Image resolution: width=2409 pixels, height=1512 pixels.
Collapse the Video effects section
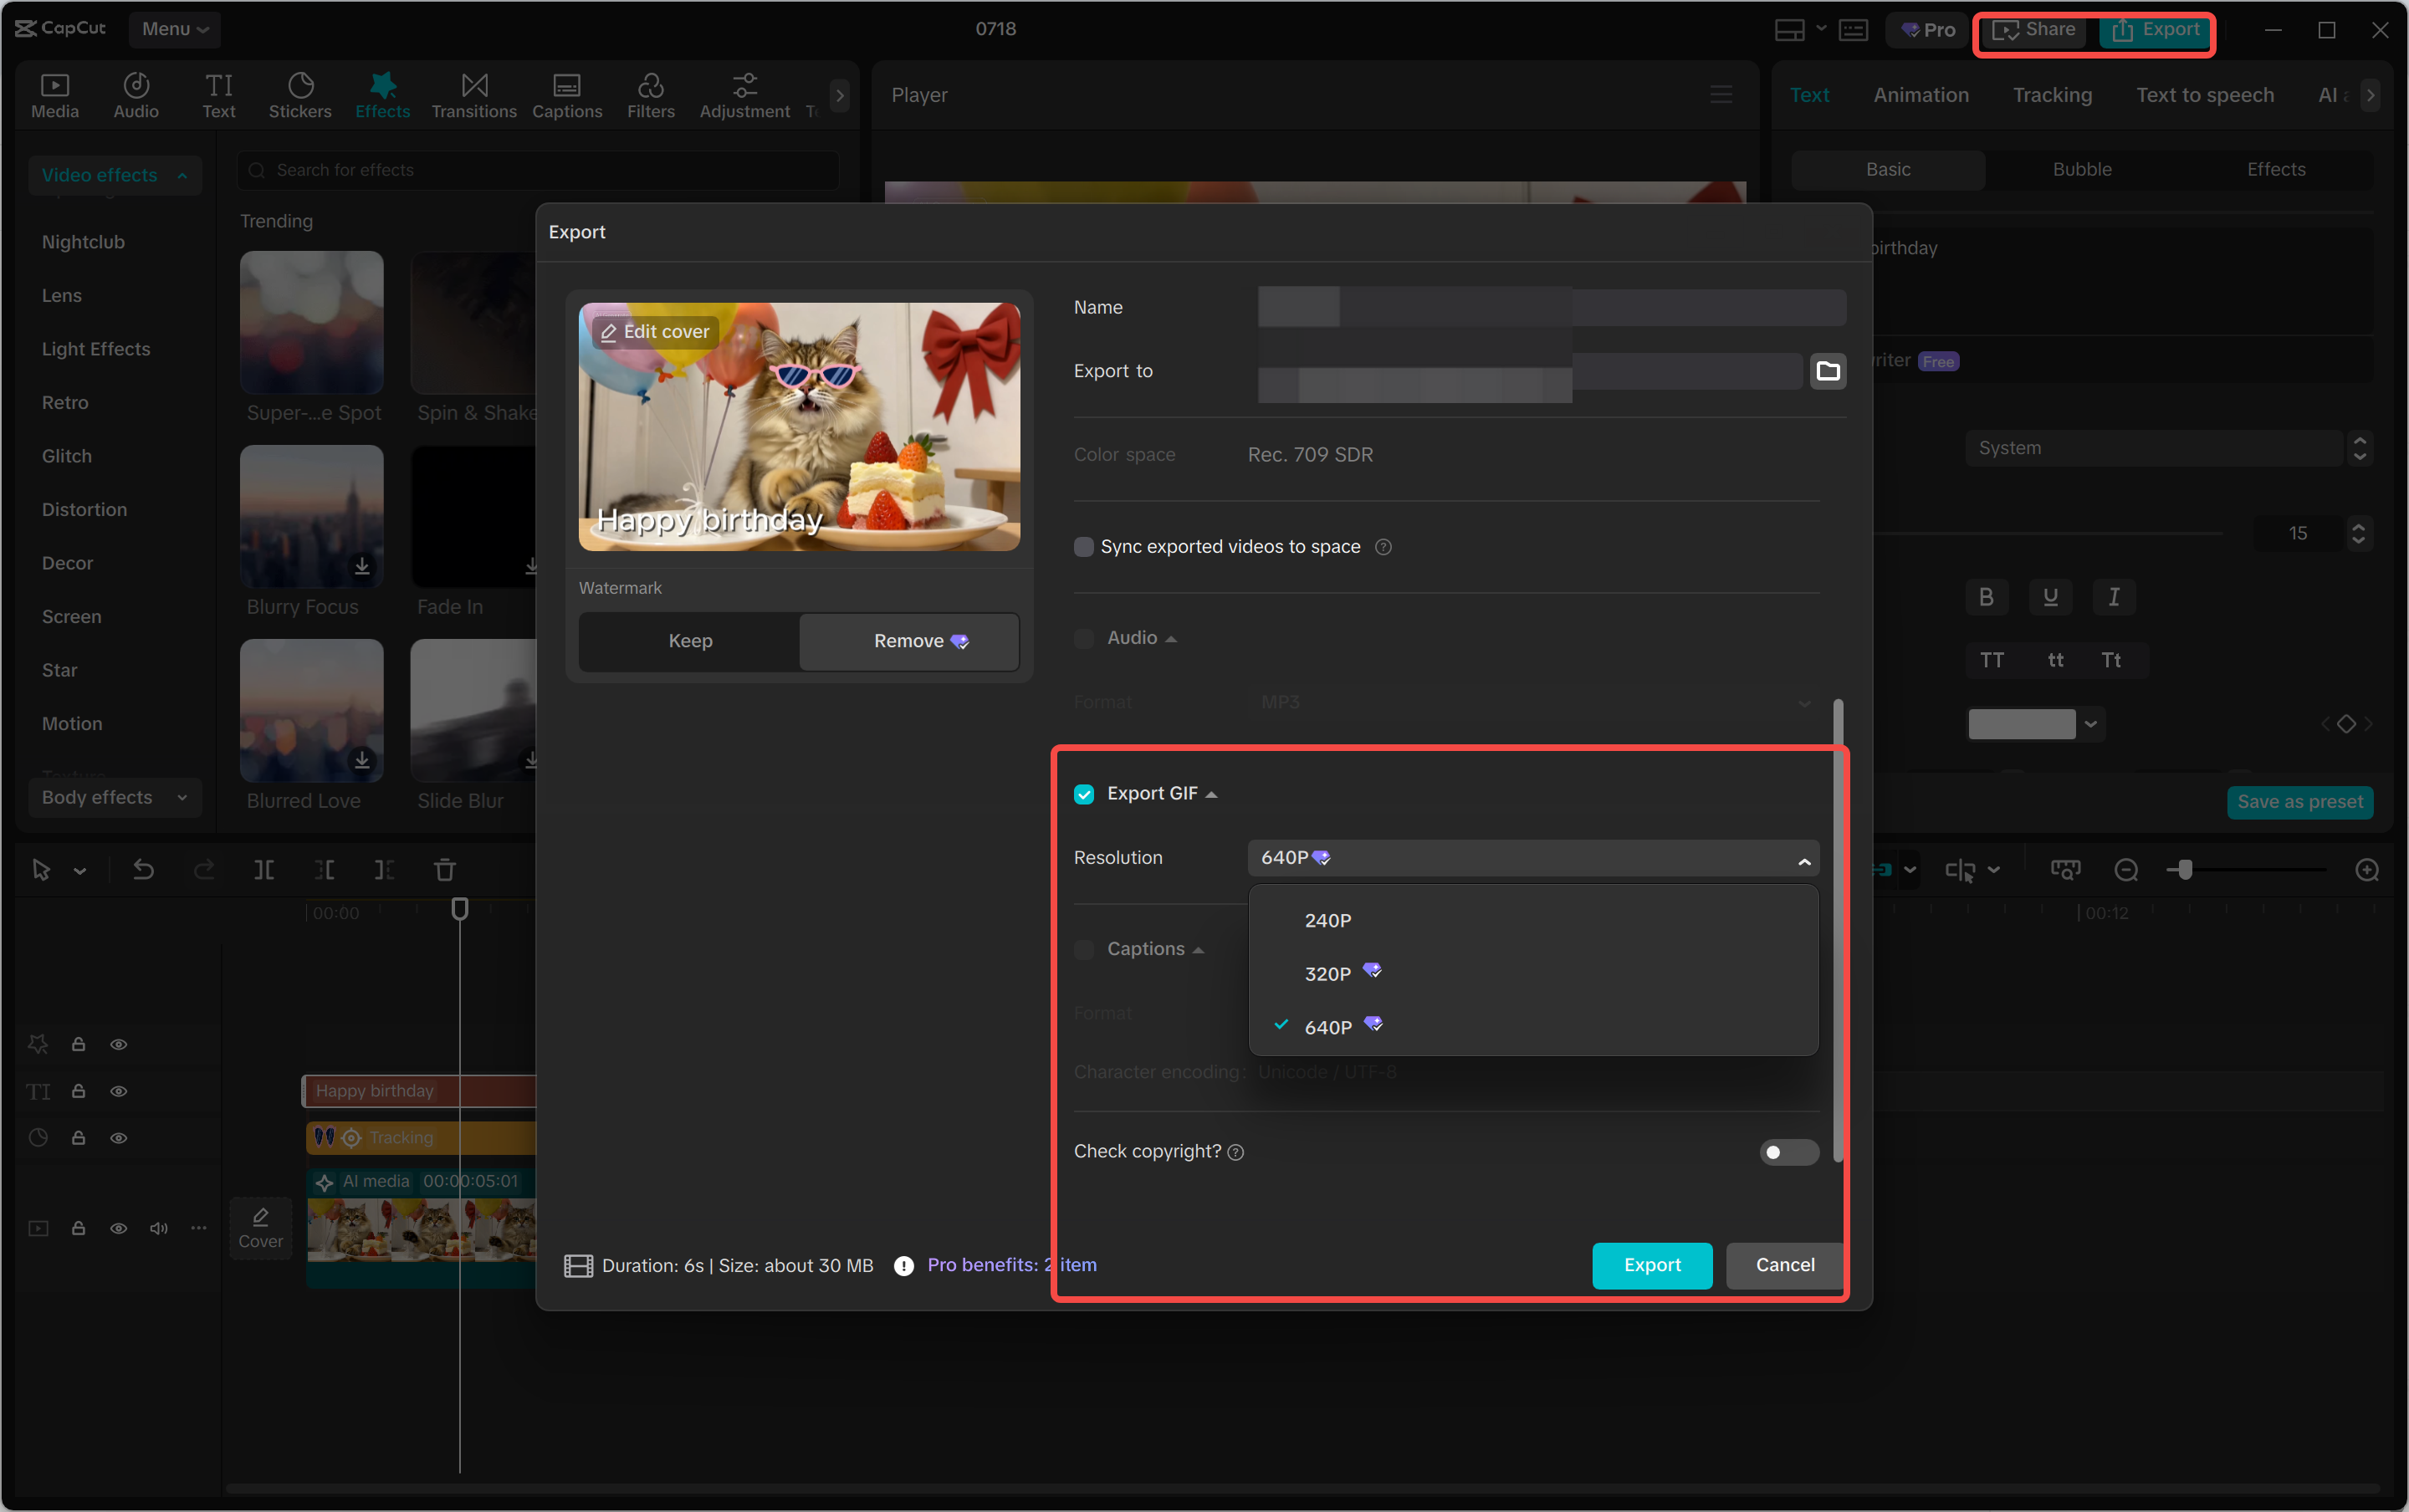tap(182, 175)
